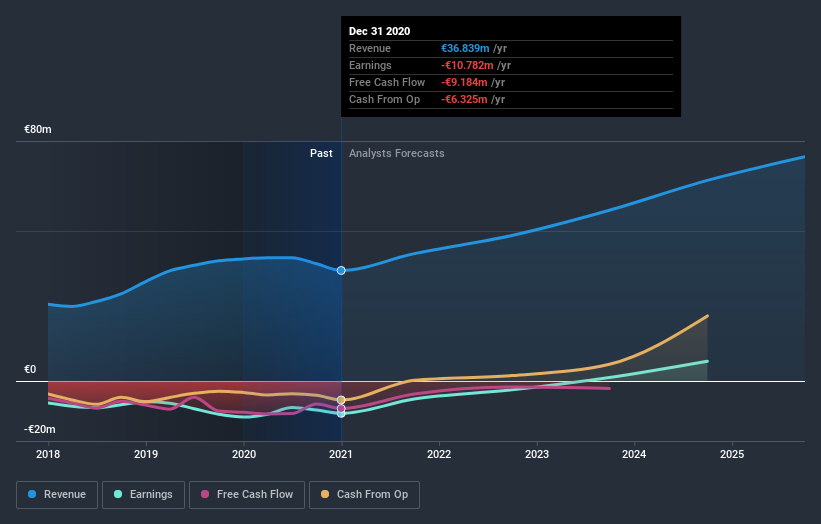
Task: Toggle the Cash From Op legend button
Action: coord(364,495)
